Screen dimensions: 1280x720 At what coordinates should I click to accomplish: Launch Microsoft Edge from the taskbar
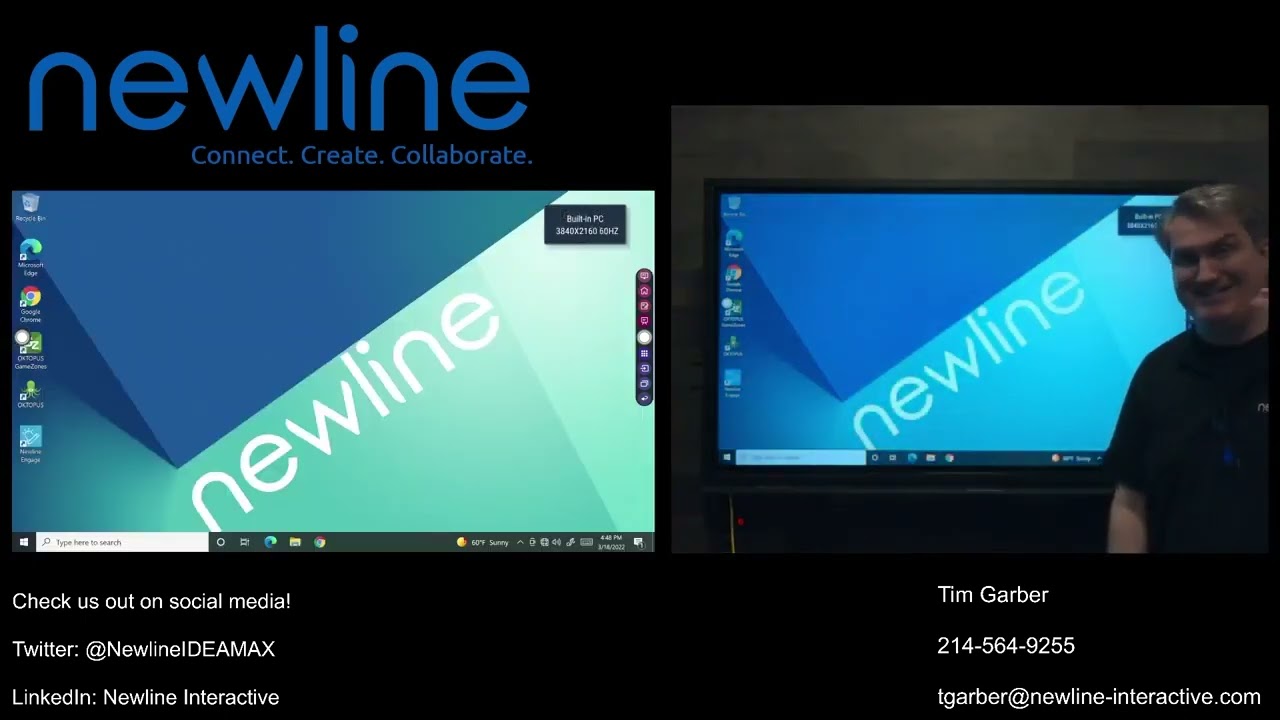(270, 542)
